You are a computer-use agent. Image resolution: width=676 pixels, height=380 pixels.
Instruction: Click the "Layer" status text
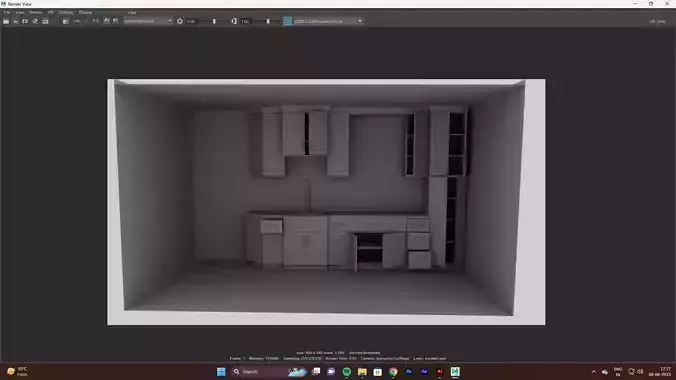pyautogui.click(x=429, y=358)
